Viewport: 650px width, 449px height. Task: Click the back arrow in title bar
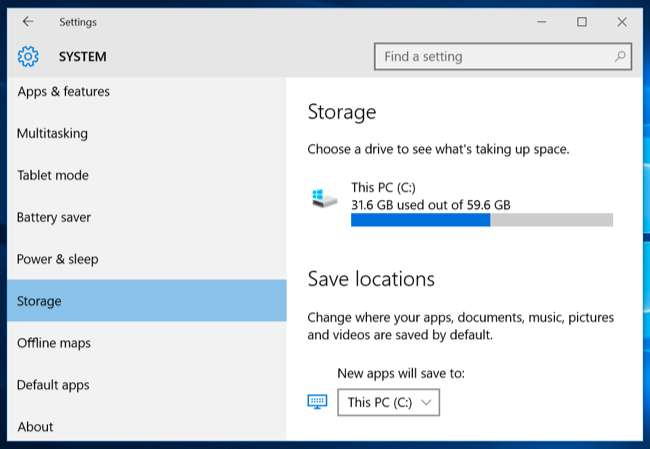pos(28,21)
